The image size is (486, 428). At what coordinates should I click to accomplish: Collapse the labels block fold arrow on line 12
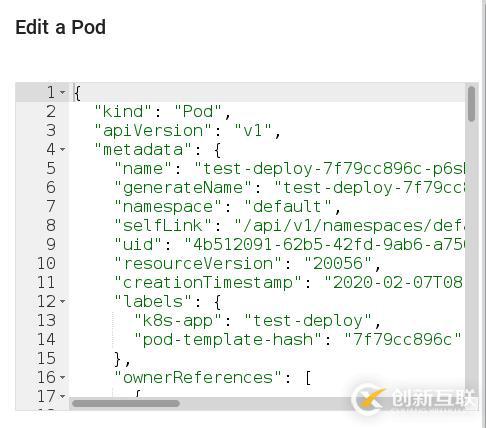(x=63, y=301)
